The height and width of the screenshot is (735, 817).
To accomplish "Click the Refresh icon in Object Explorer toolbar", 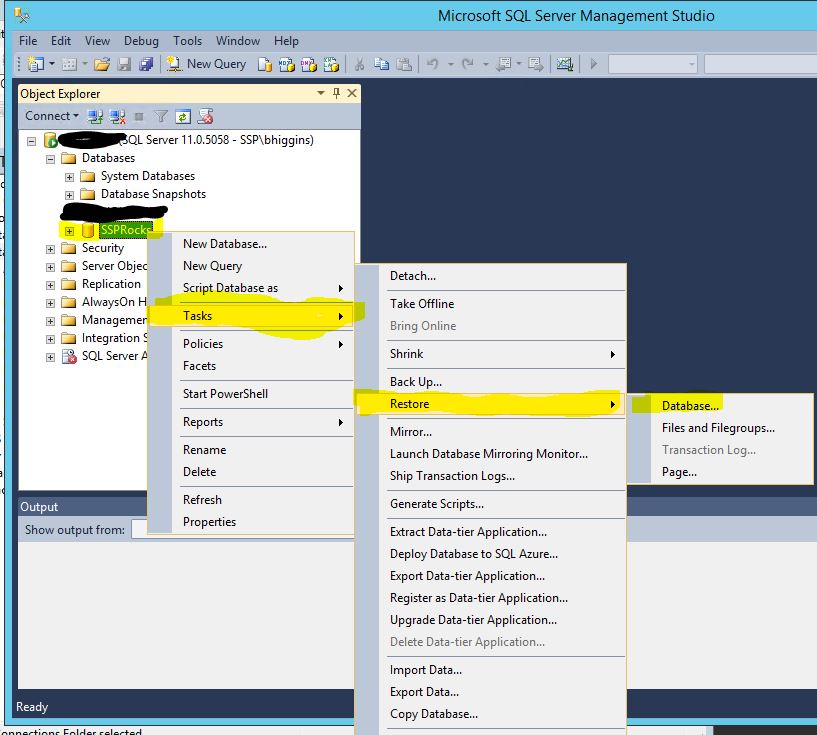I will tap(183, 117).
